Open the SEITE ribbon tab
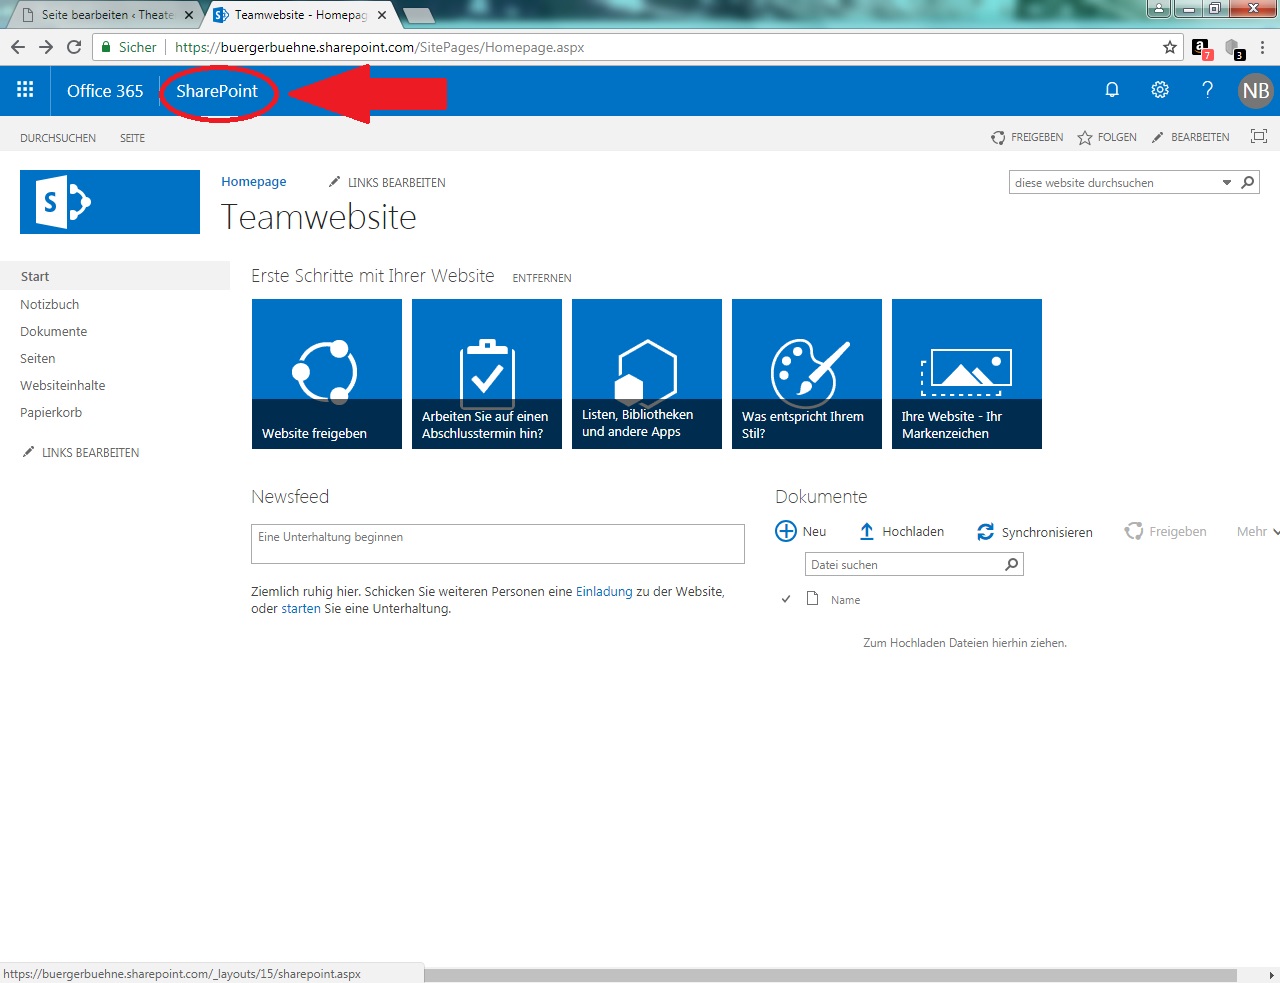1280x983 pixels. click(132, 138)
